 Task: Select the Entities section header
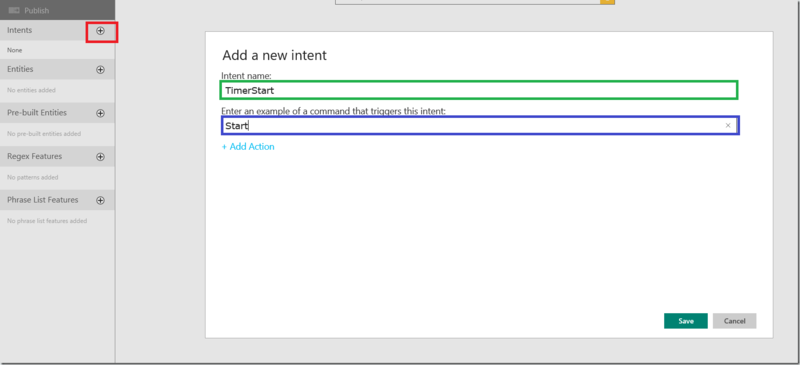point(57,69)
